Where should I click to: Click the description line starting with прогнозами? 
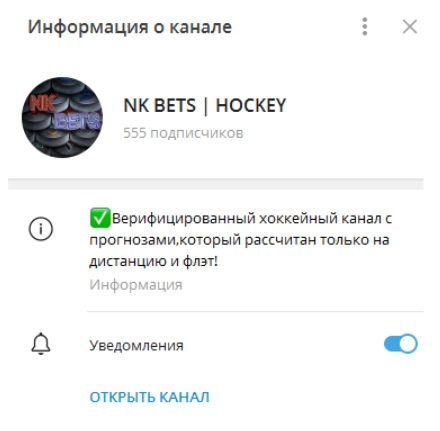[x=239, y=240]
